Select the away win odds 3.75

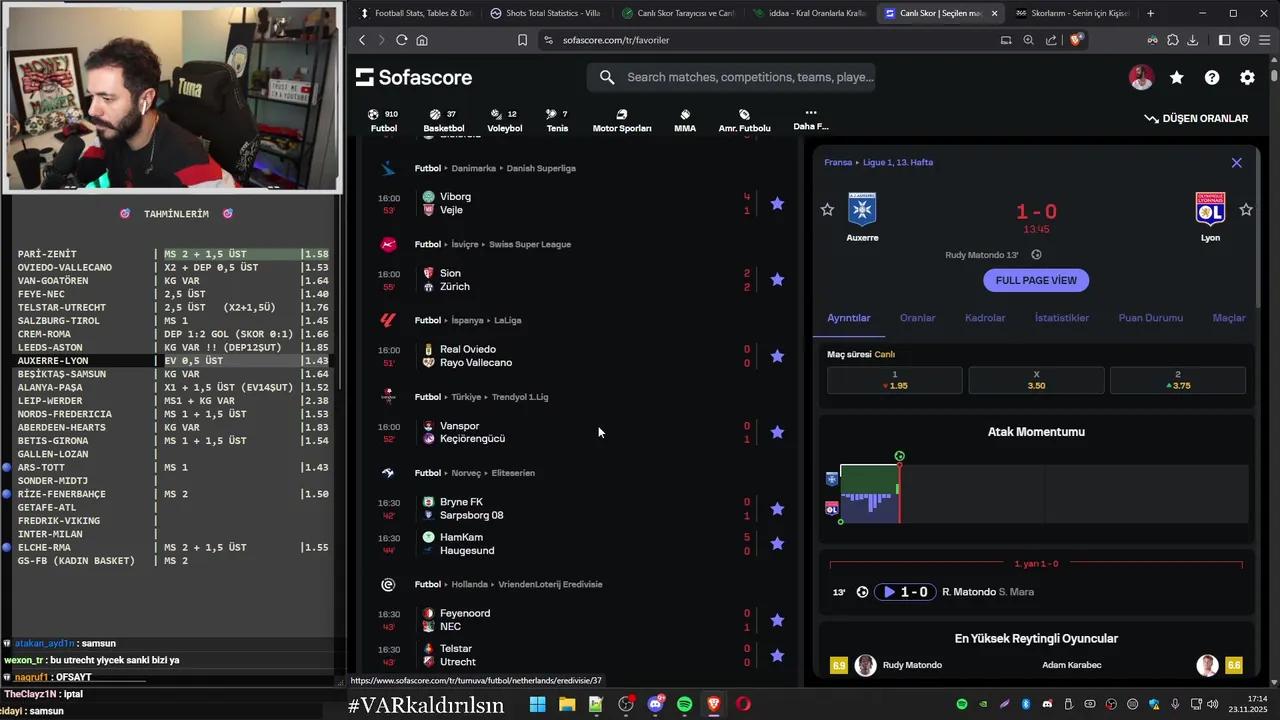coord(1178,380)
